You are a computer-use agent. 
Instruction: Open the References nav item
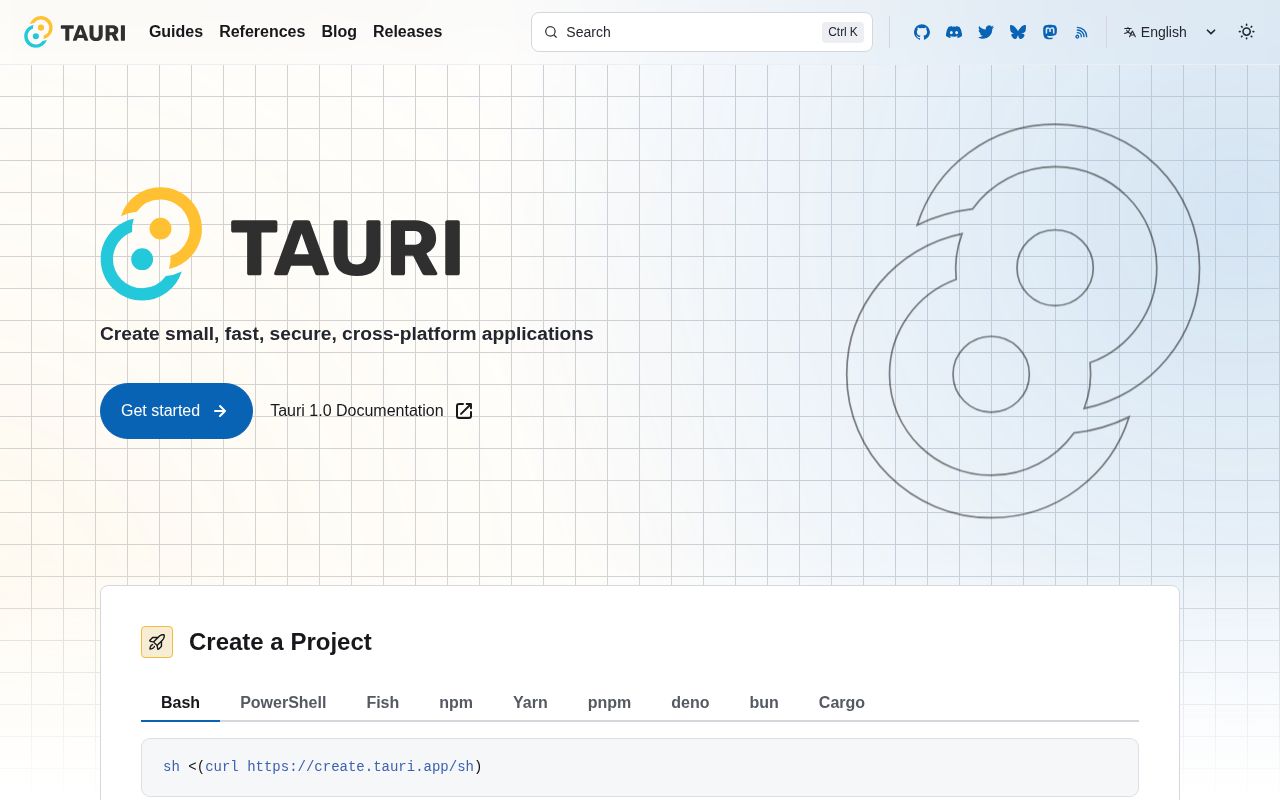pos(262,31)
